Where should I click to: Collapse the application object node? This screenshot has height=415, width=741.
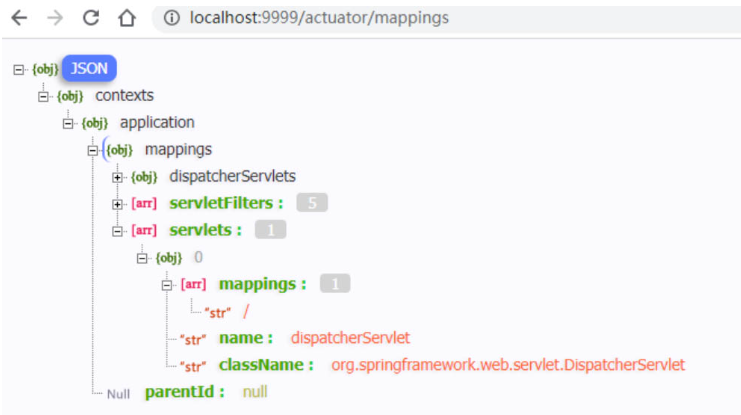[68, 123]
